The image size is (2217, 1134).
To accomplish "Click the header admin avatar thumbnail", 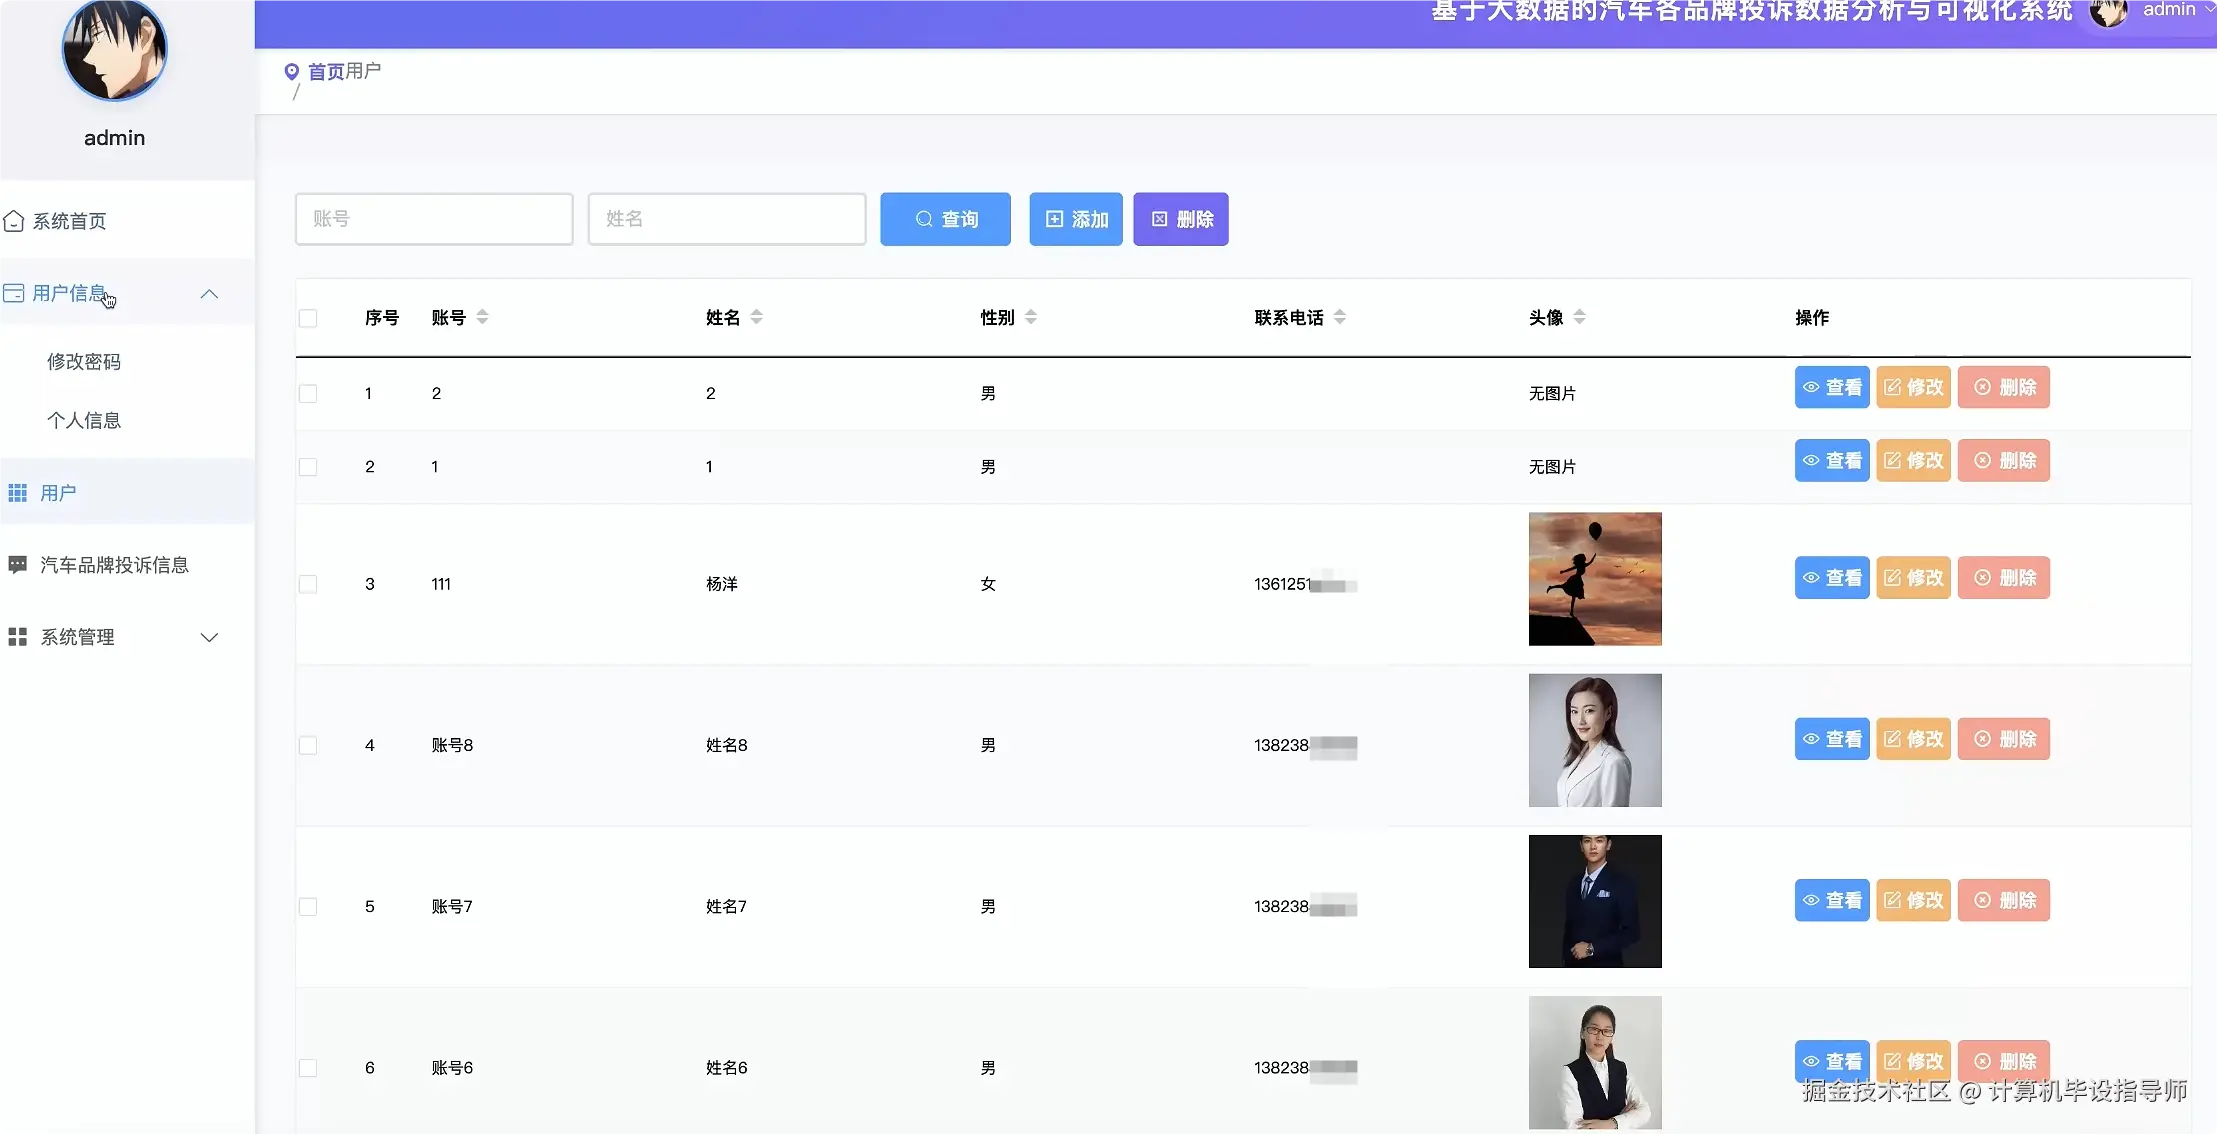I will coord(2109,12).
